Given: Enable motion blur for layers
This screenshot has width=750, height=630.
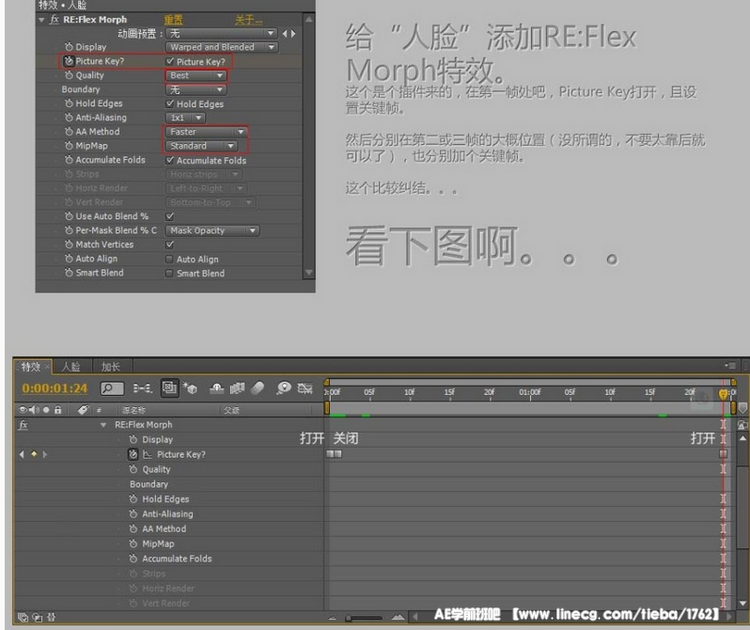Looking at the screenshot, I should (257, 388).
